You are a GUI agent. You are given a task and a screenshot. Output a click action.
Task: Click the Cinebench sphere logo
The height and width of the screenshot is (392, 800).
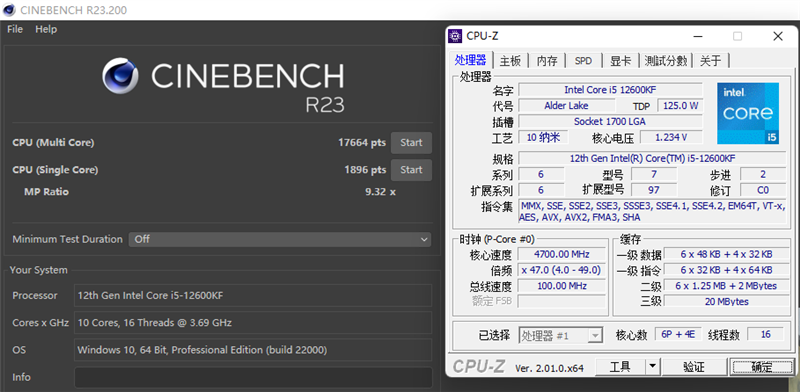[x=120, y=76]
